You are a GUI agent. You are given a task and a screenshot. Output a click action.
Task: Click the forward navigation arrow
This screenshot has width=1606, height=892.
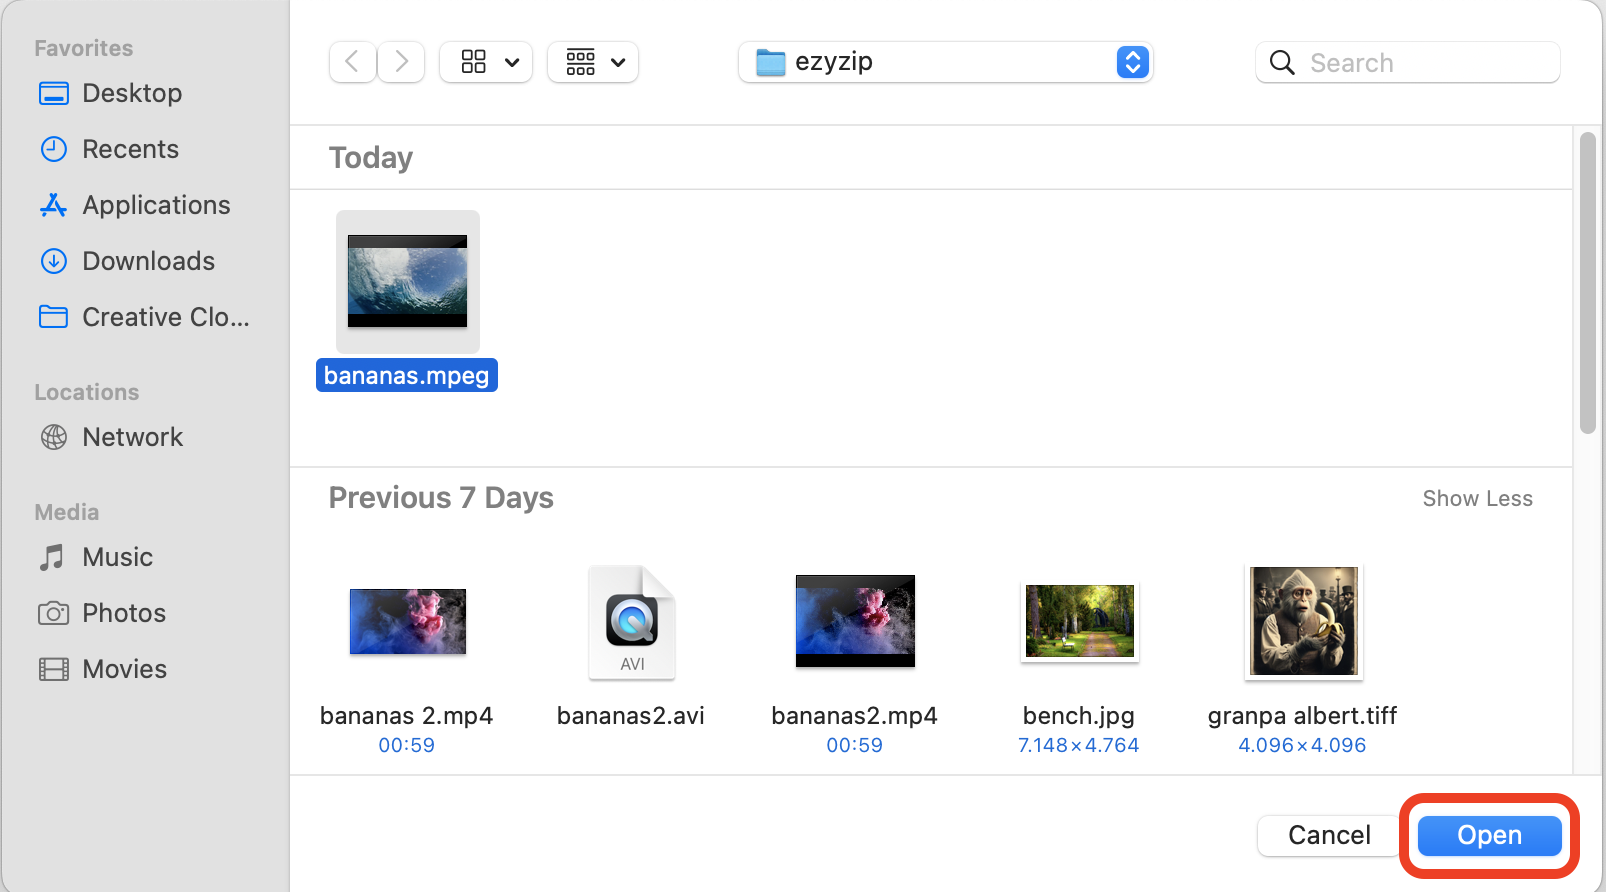point(401,62)
